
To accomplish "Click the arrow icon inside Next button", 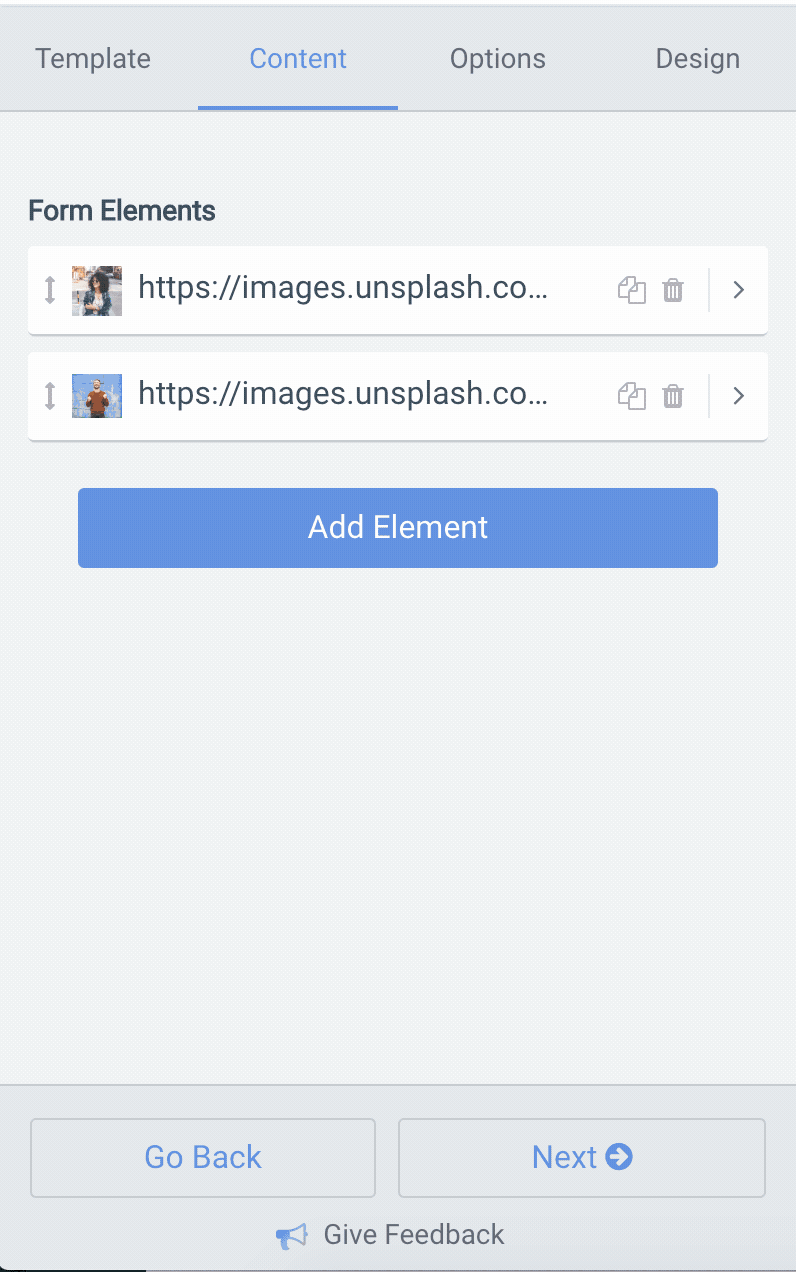I will pyautogui.click(x=620, y=1157).
